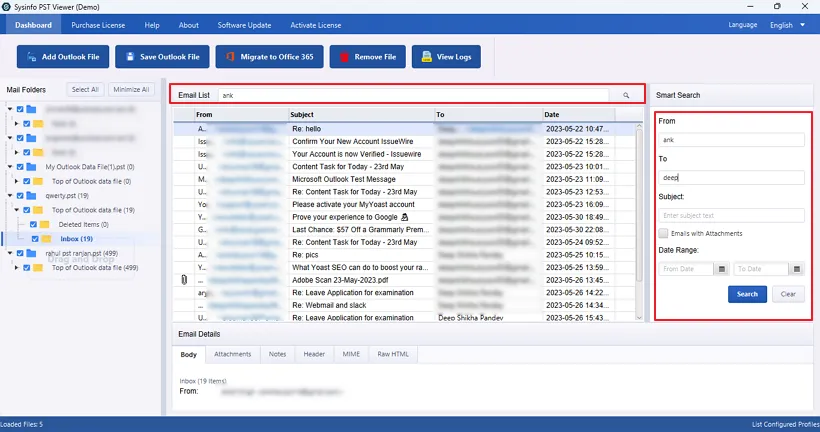Switch to the Header tab
This screenshot has width=820, height=432.
314,354
